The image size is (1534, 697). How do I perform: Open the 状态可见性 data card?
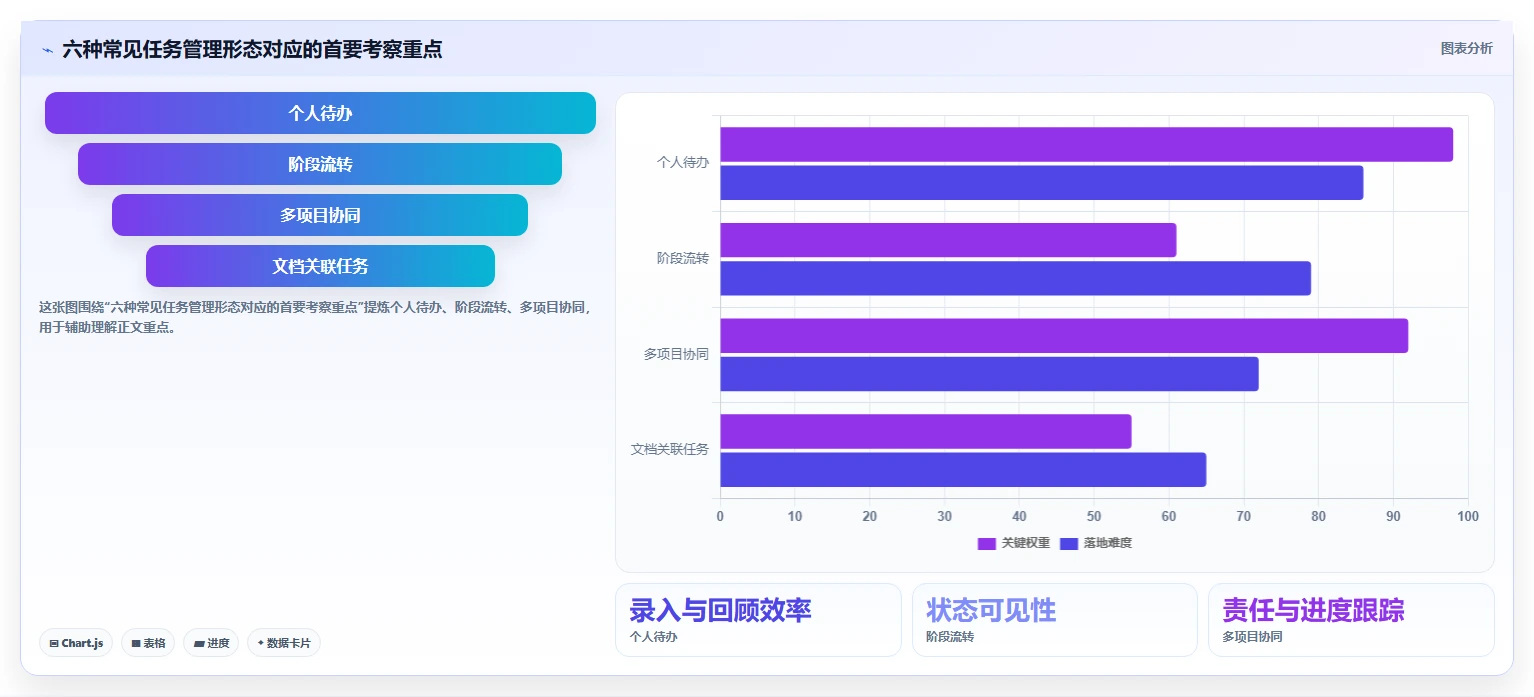(1055, 620)
